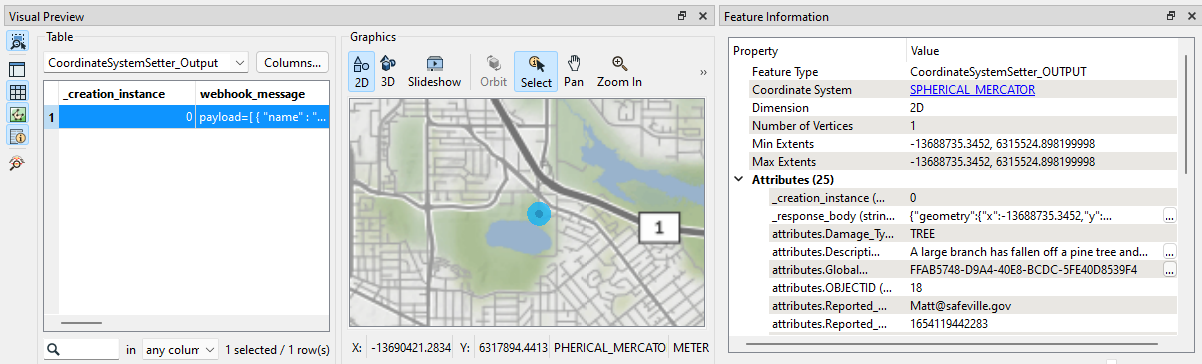Collapse the Attributes (25) section
This screenshot has height=364, width=1202.
[739, 180]
